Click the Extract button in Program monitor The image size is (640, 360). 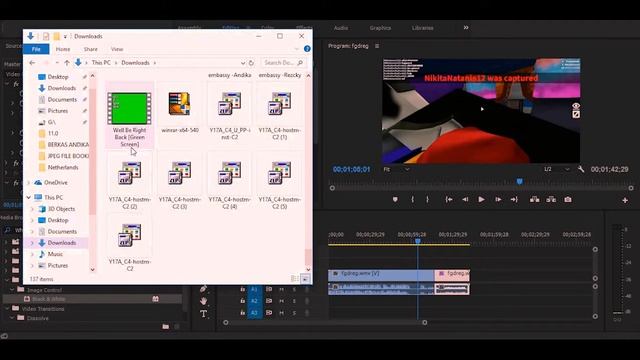(551, 200)
